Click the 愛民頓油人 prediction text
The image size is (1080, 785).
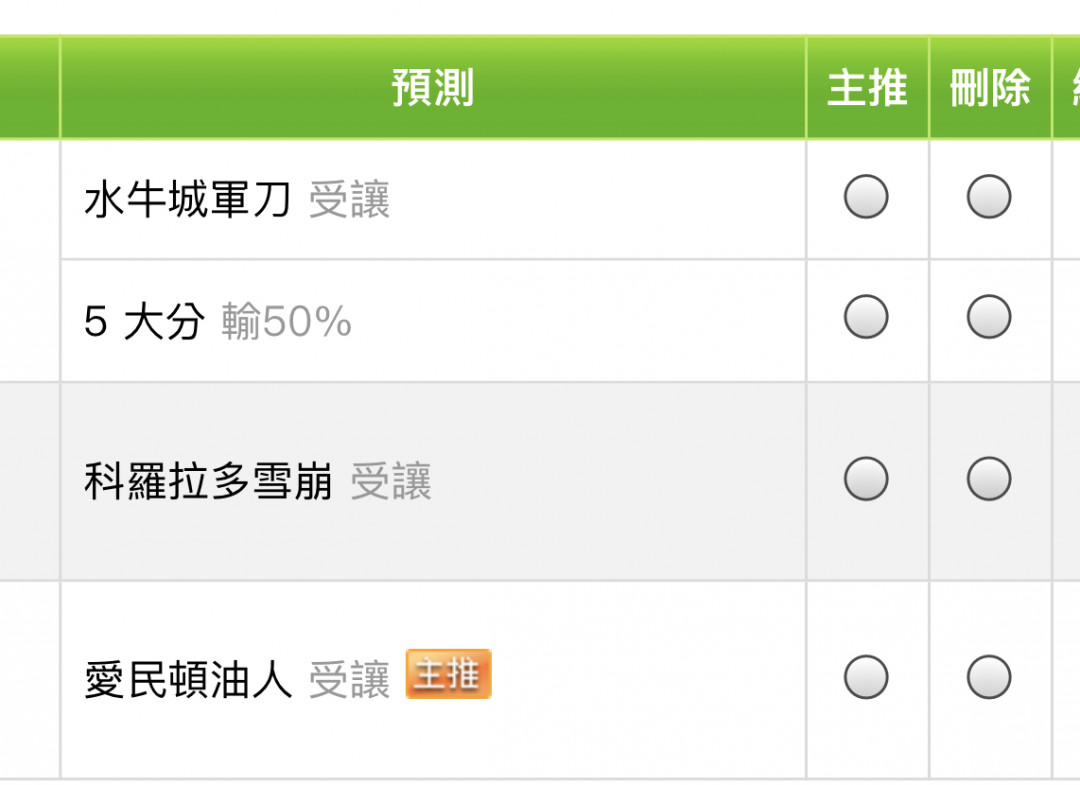click(x=187, y=680)
